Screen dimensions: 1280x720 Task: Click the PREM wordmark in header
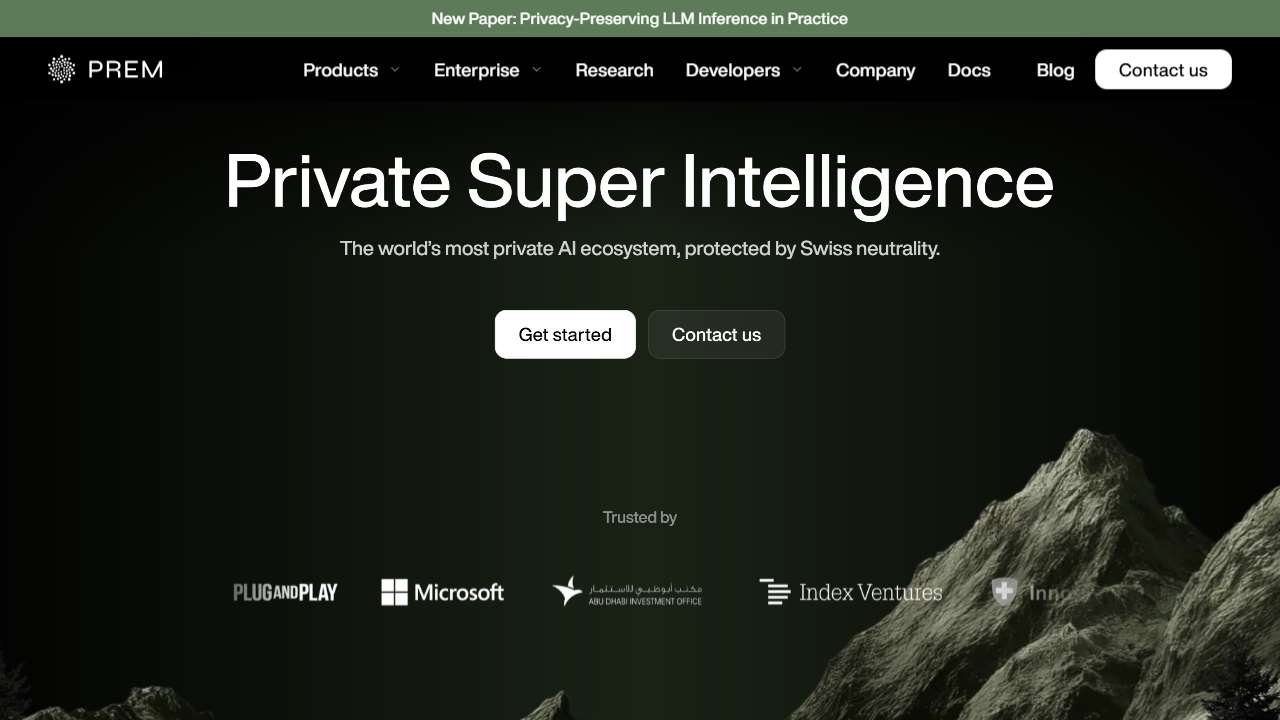(125, 69)
